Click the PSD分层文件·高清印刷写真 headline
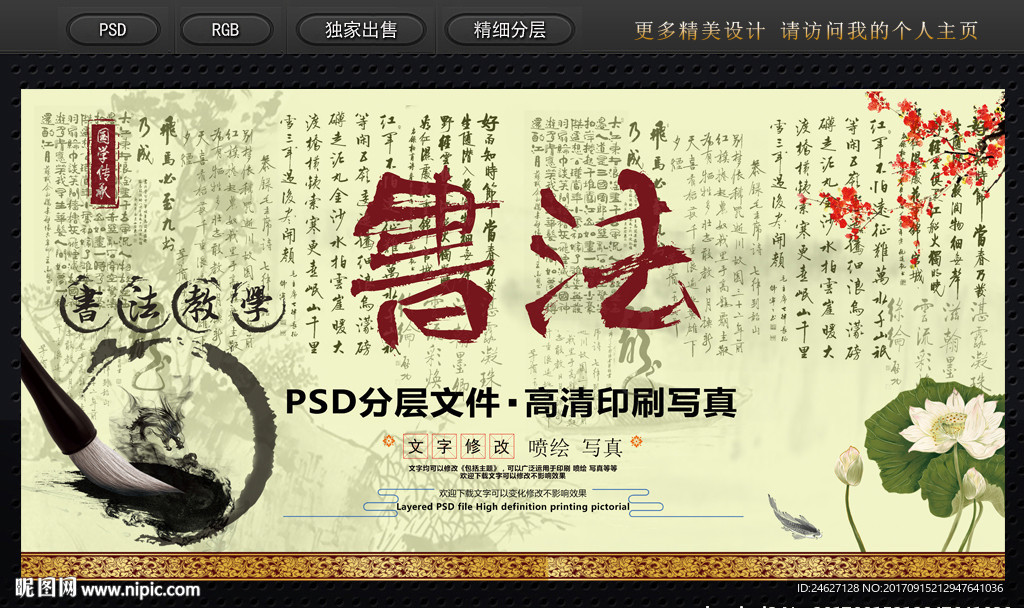 click(511, 402)
